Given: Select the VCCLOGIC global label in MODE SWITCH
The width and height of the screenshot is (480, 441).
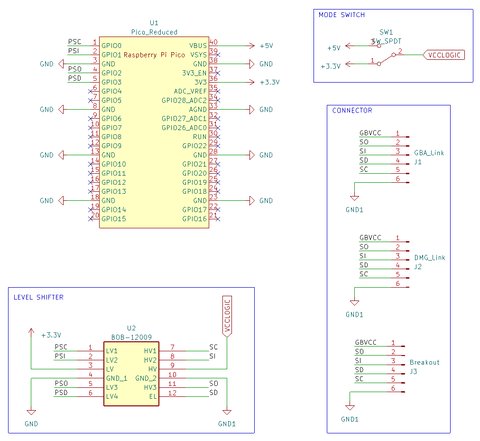Looking at the screenshot, I should coord(444,55).
